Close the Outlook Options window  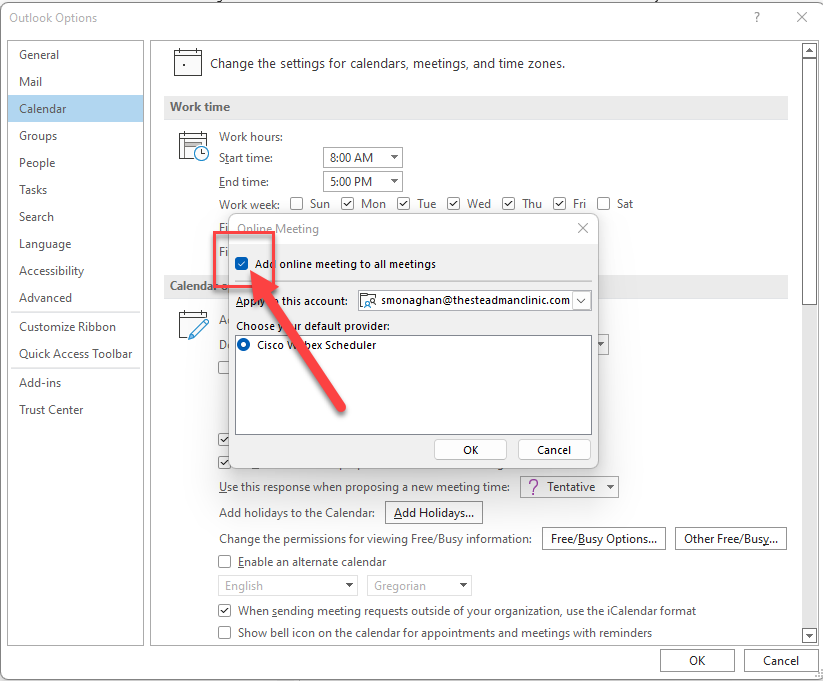801,17
